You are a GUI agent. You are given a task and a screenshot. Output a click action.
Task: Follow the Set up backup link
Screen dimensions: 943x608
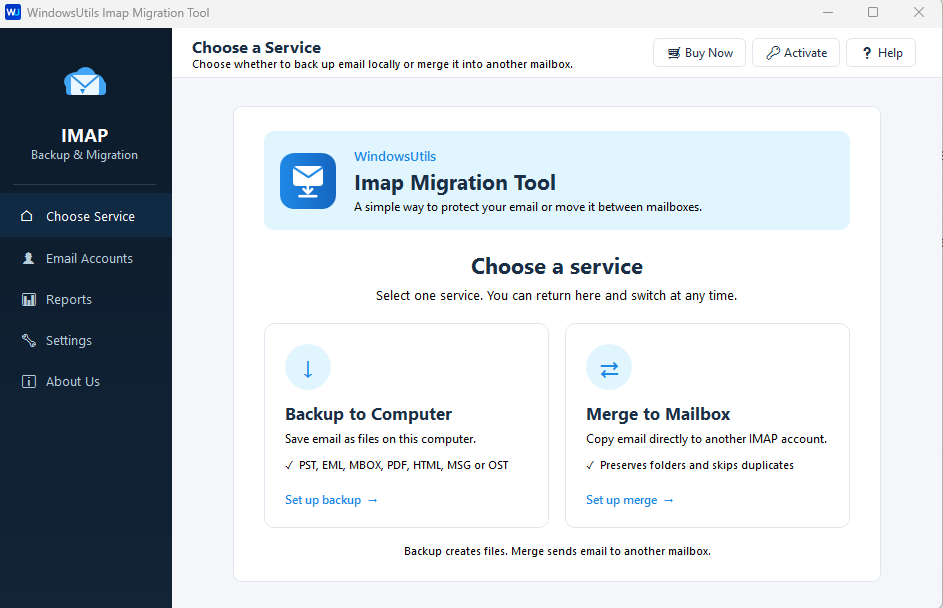[331, 500]
